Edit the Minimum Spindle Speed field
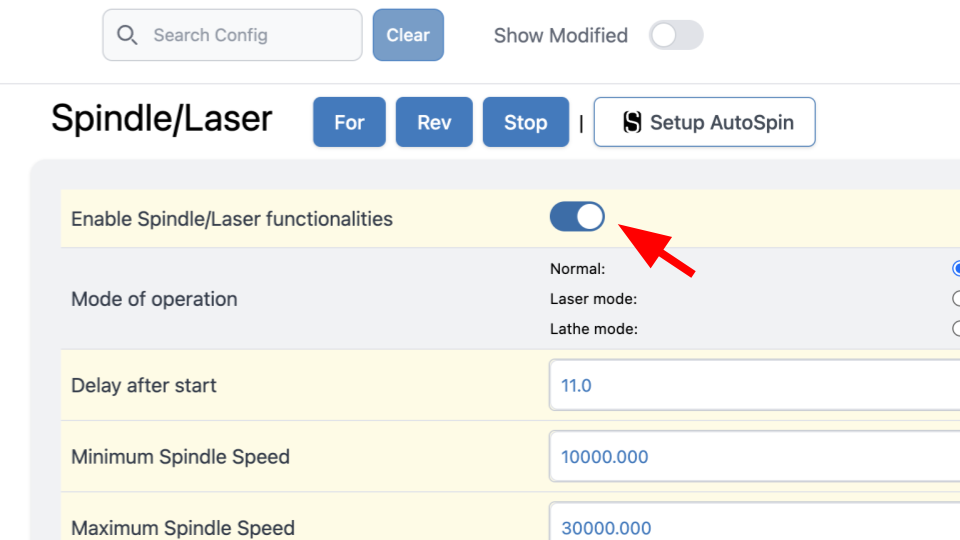The width and height of the screenshot is (960, 540). (x=754, y=456)
